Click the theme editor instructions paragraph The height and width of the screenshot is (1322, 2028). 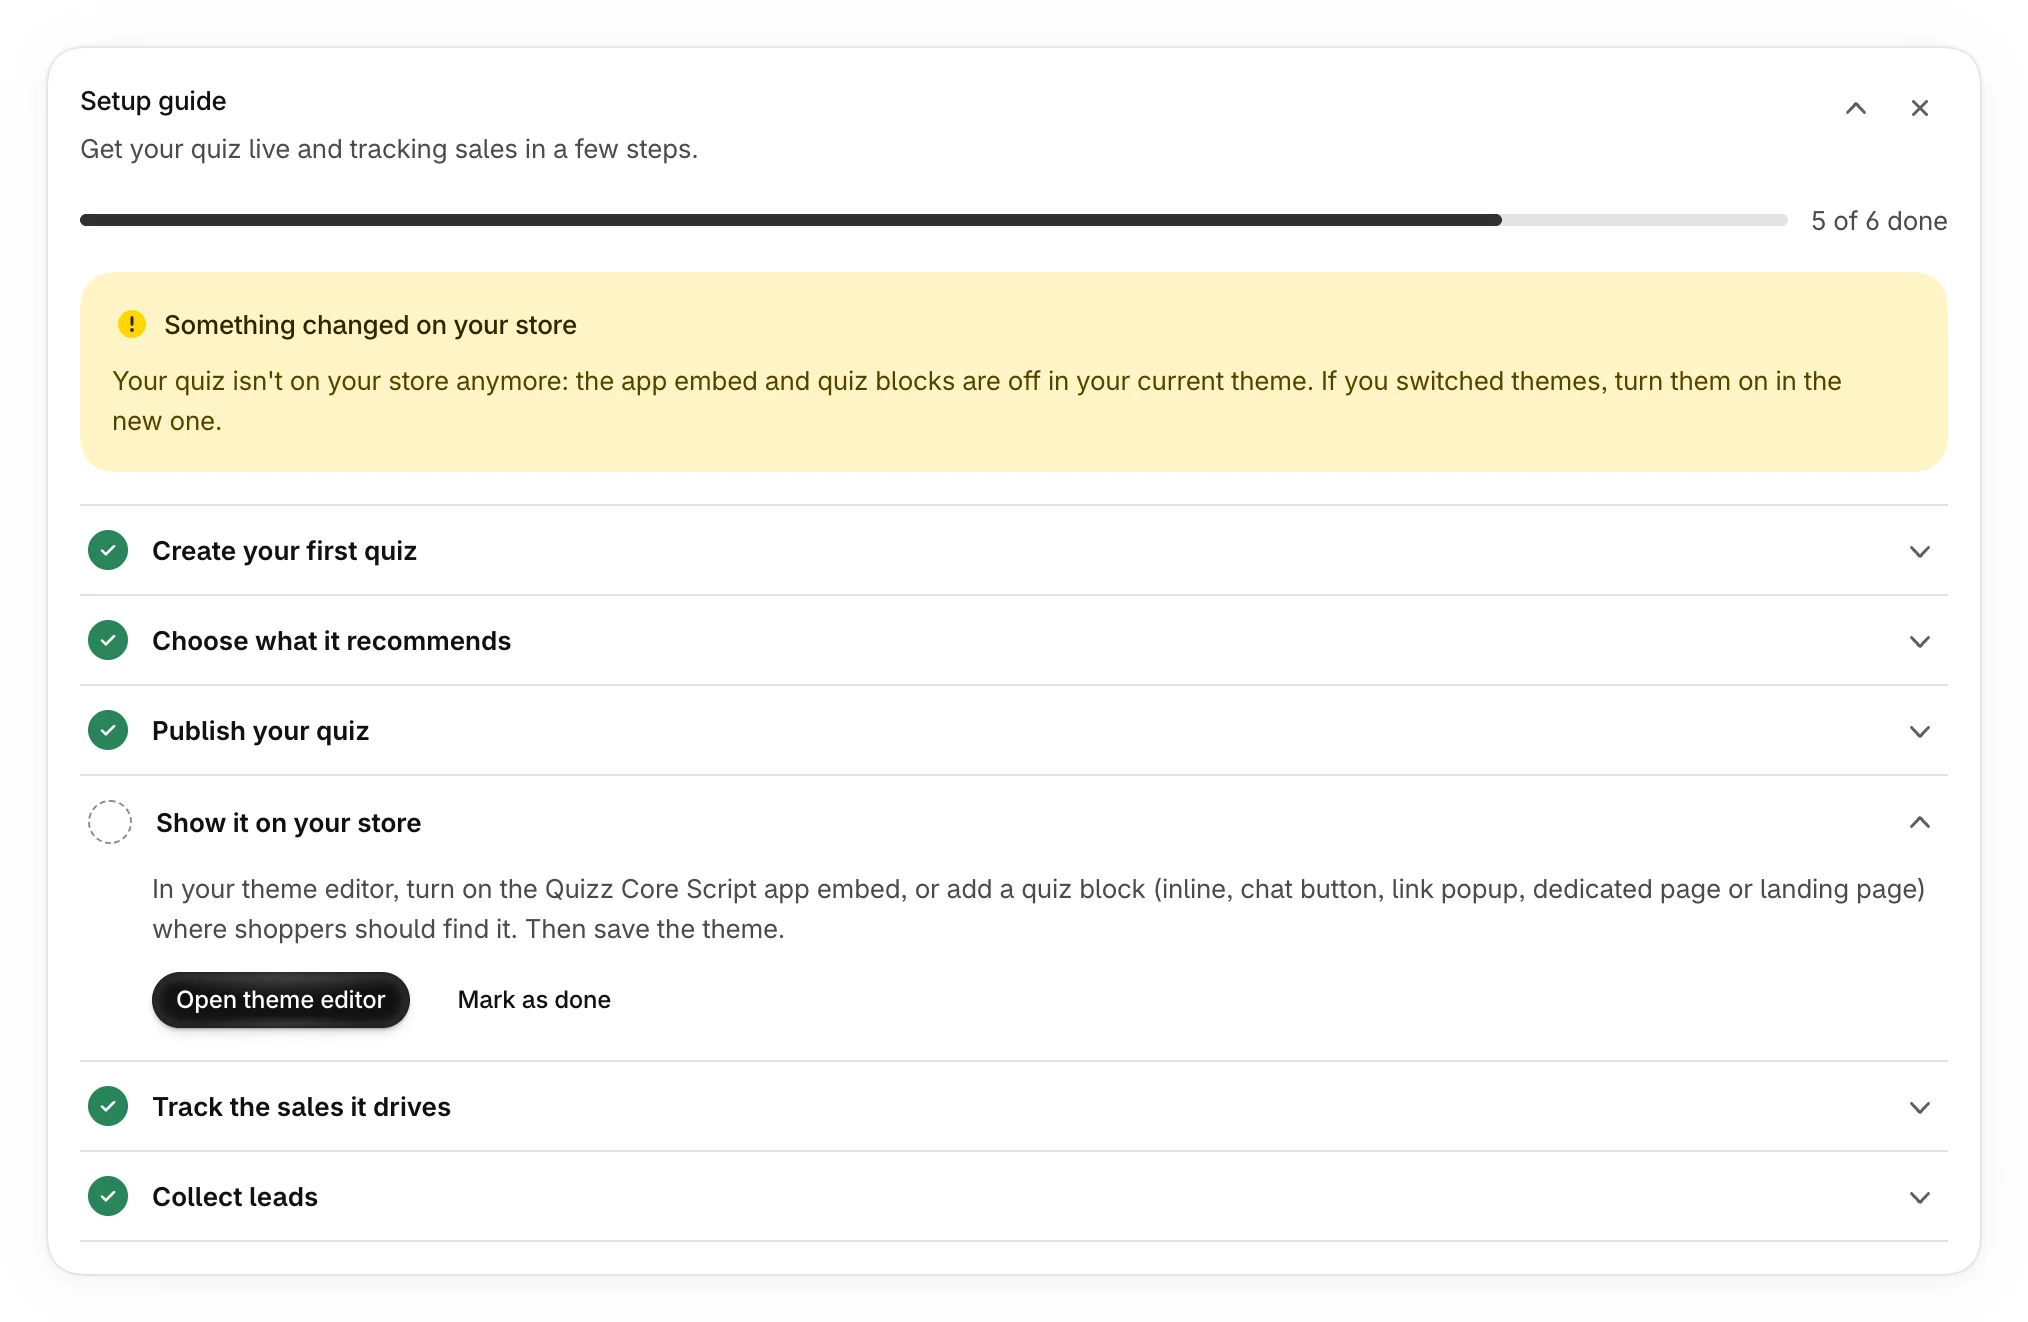point(1038,909)
